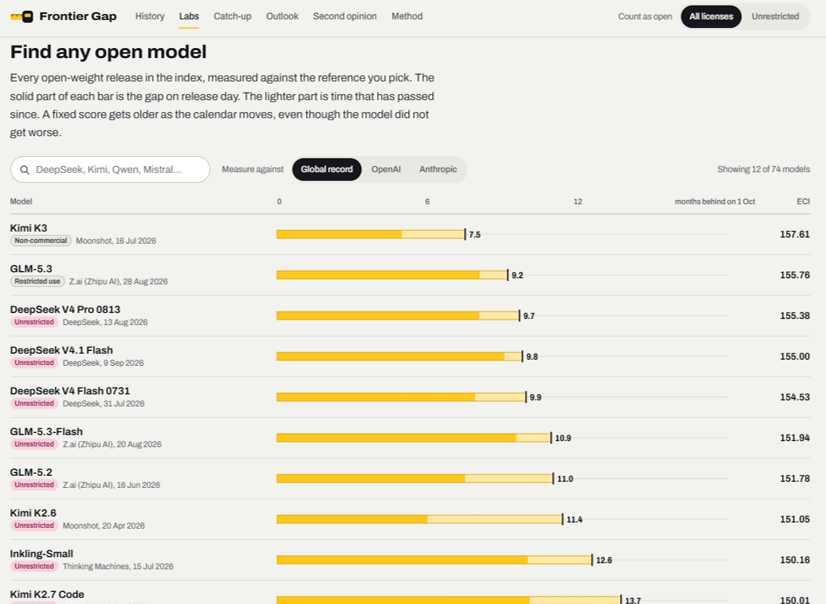The height and width of the screenshot is (604, 826).
Task: Click ECI score 151.94
Action: (x=794, y=438)
